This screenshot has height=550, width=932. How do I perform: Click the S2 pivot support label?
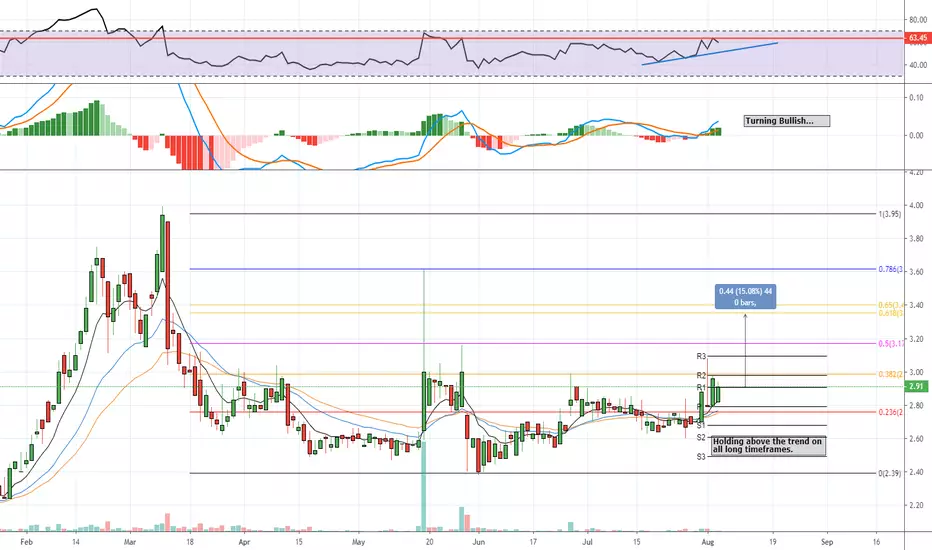coord(701,438)
